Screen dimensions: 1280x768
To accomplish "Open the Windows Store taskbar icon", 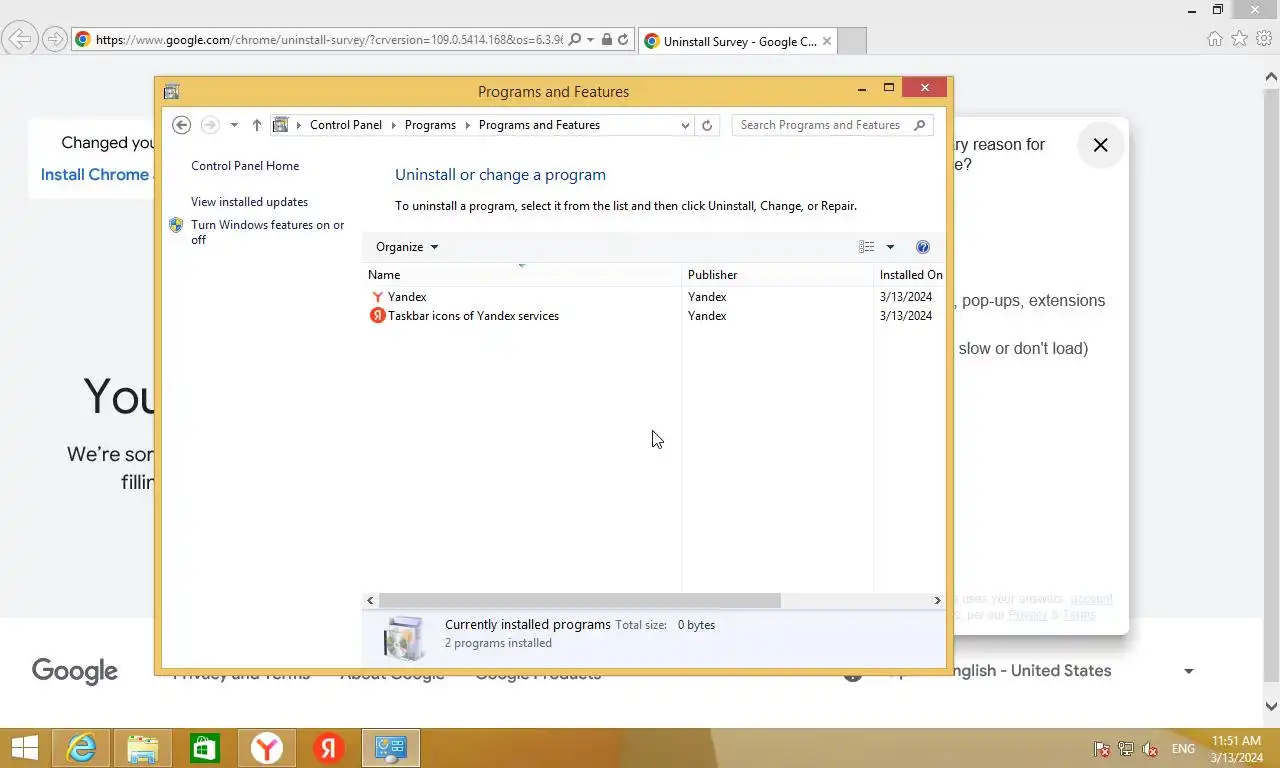I will 205,748.
